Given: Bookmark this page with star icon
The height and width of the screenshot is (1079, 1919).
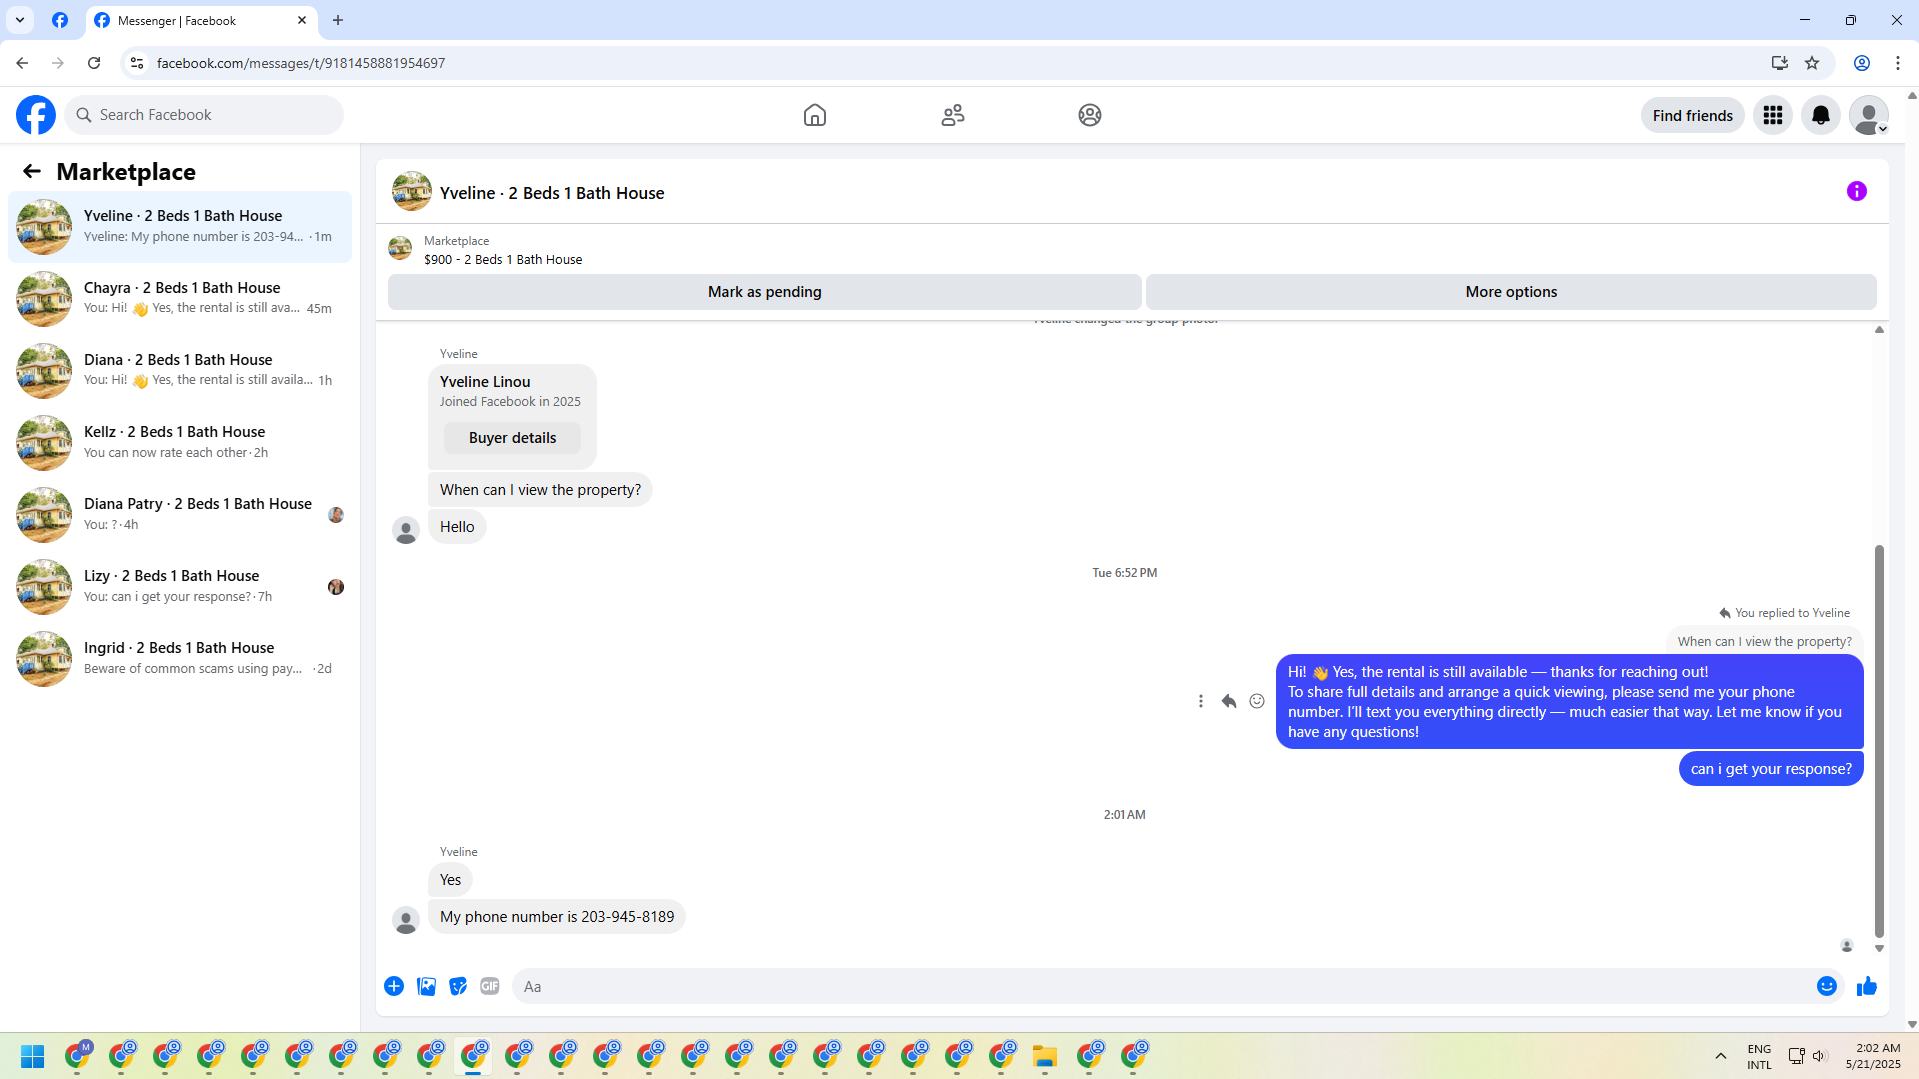Looking at the screenshot, I should coord(1812,63).
